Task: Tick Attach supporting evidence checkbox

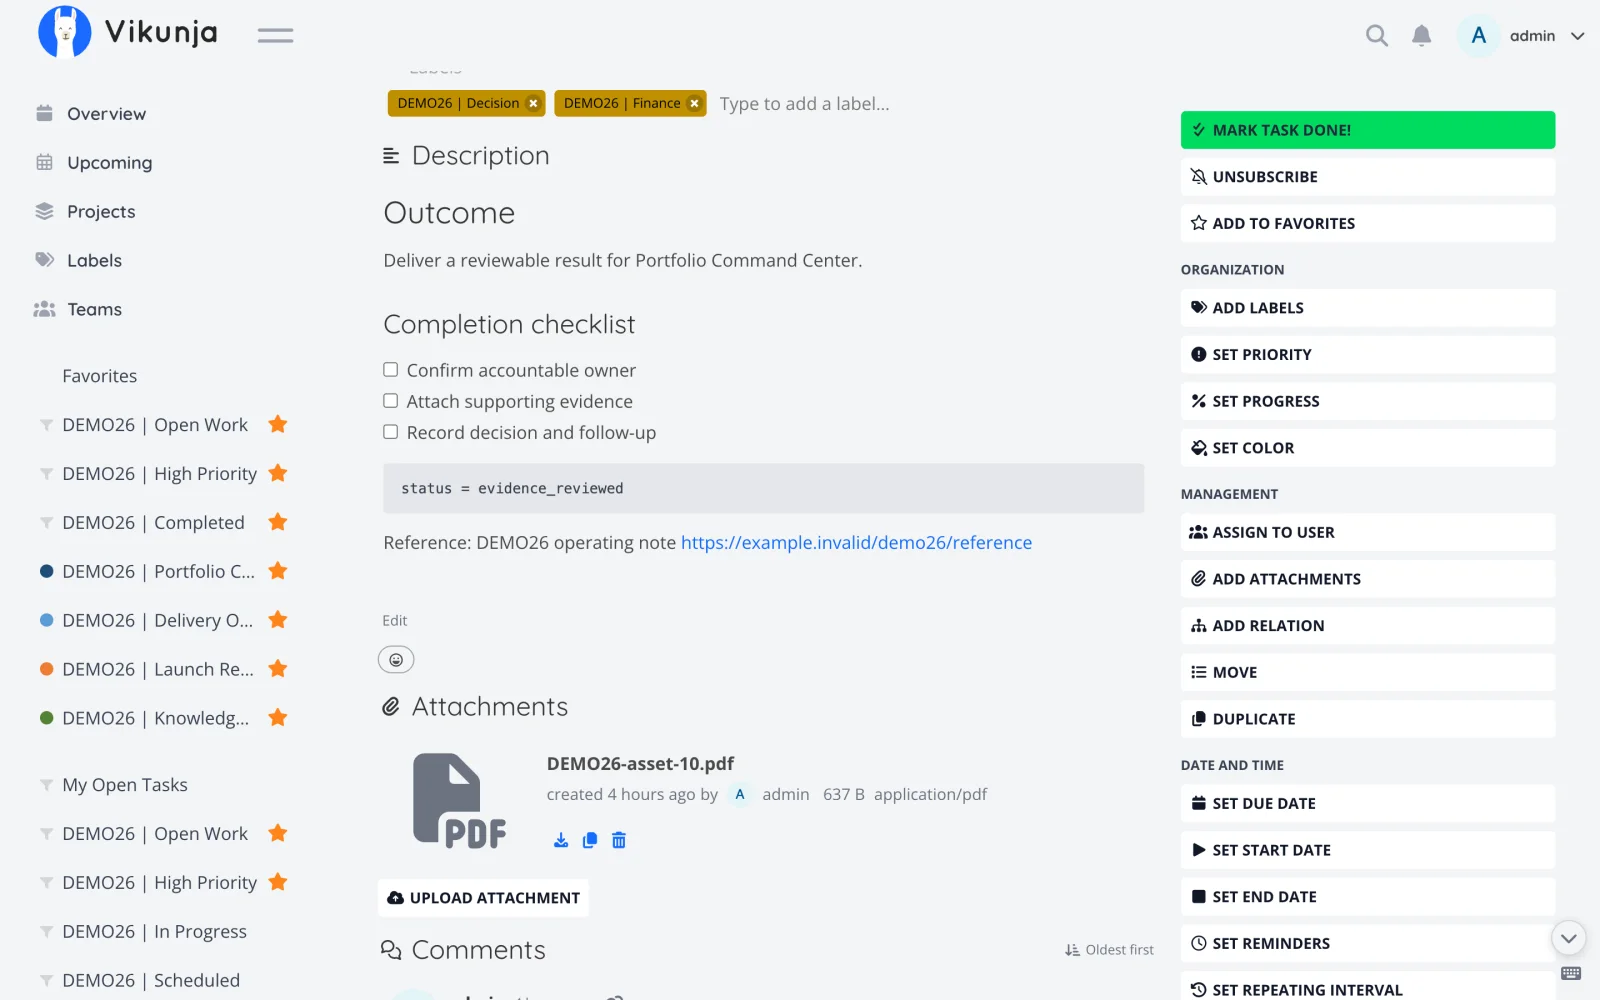Action: pyautogui.click(x=391, y=401)
